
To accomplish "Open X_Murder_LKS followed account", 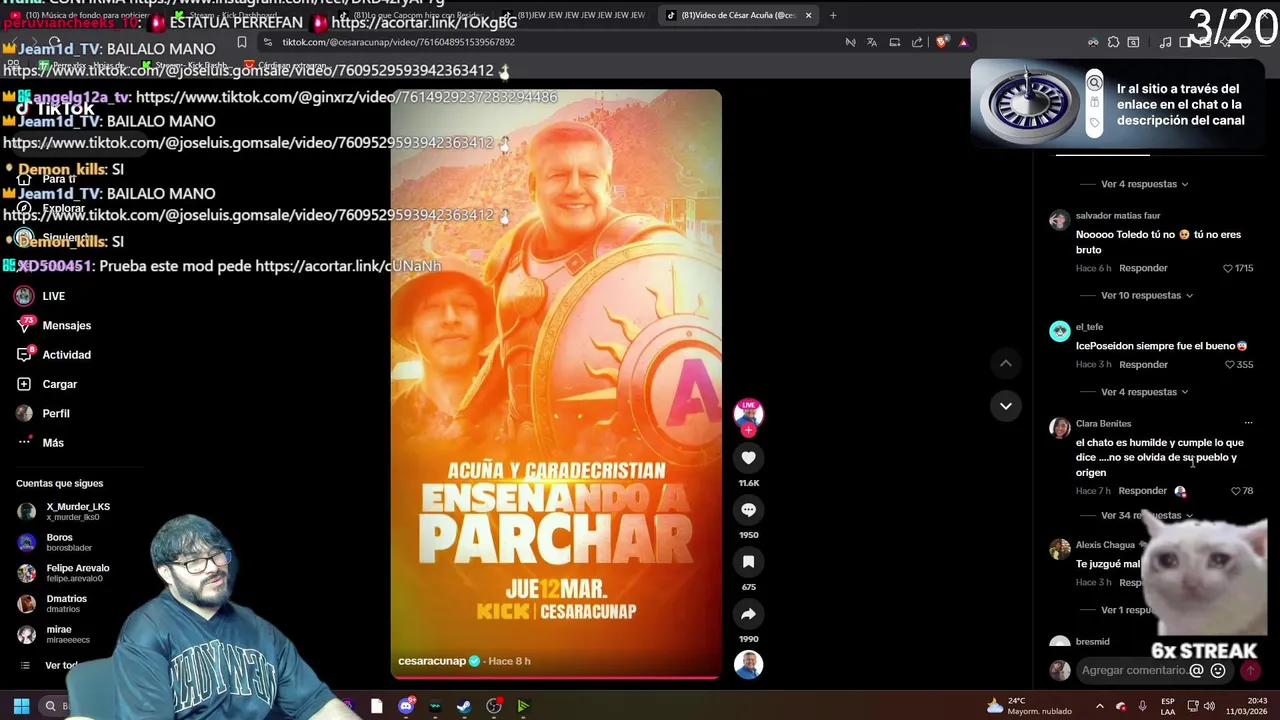I will coord(64,511).
